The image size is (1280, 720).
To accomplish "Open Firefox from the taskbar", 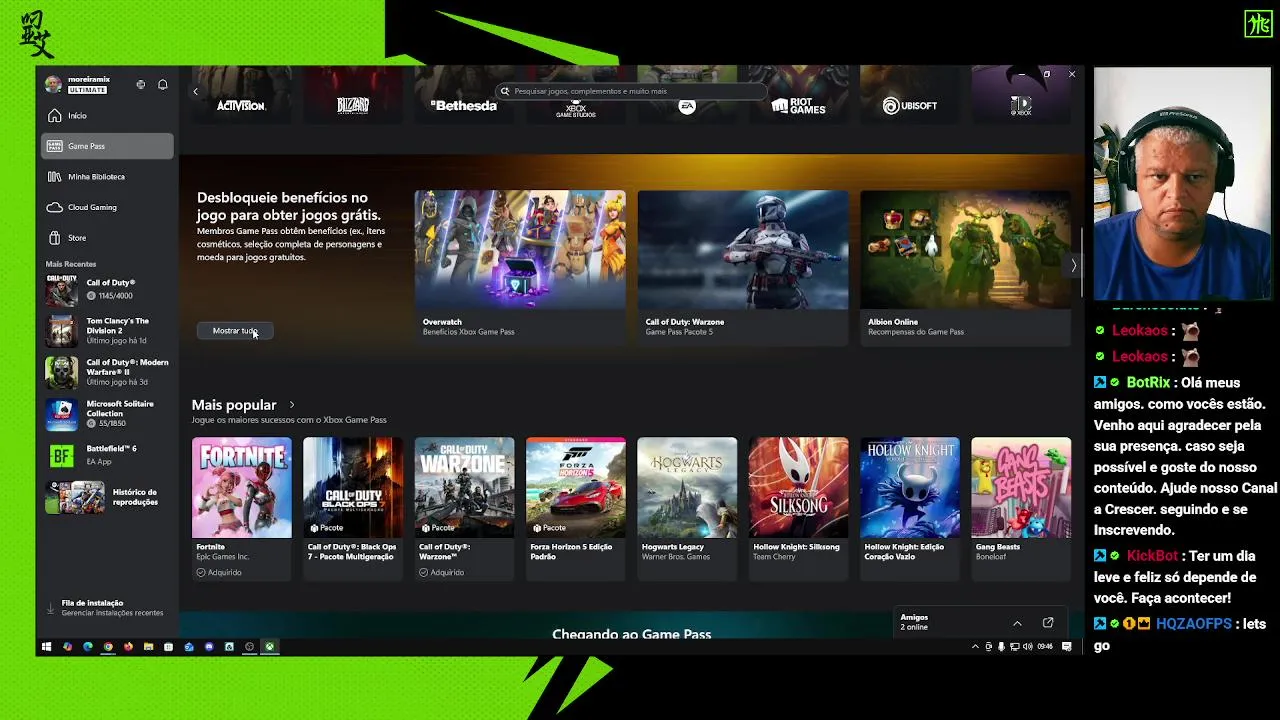I will pyautogui.click(x=128, y=647).
